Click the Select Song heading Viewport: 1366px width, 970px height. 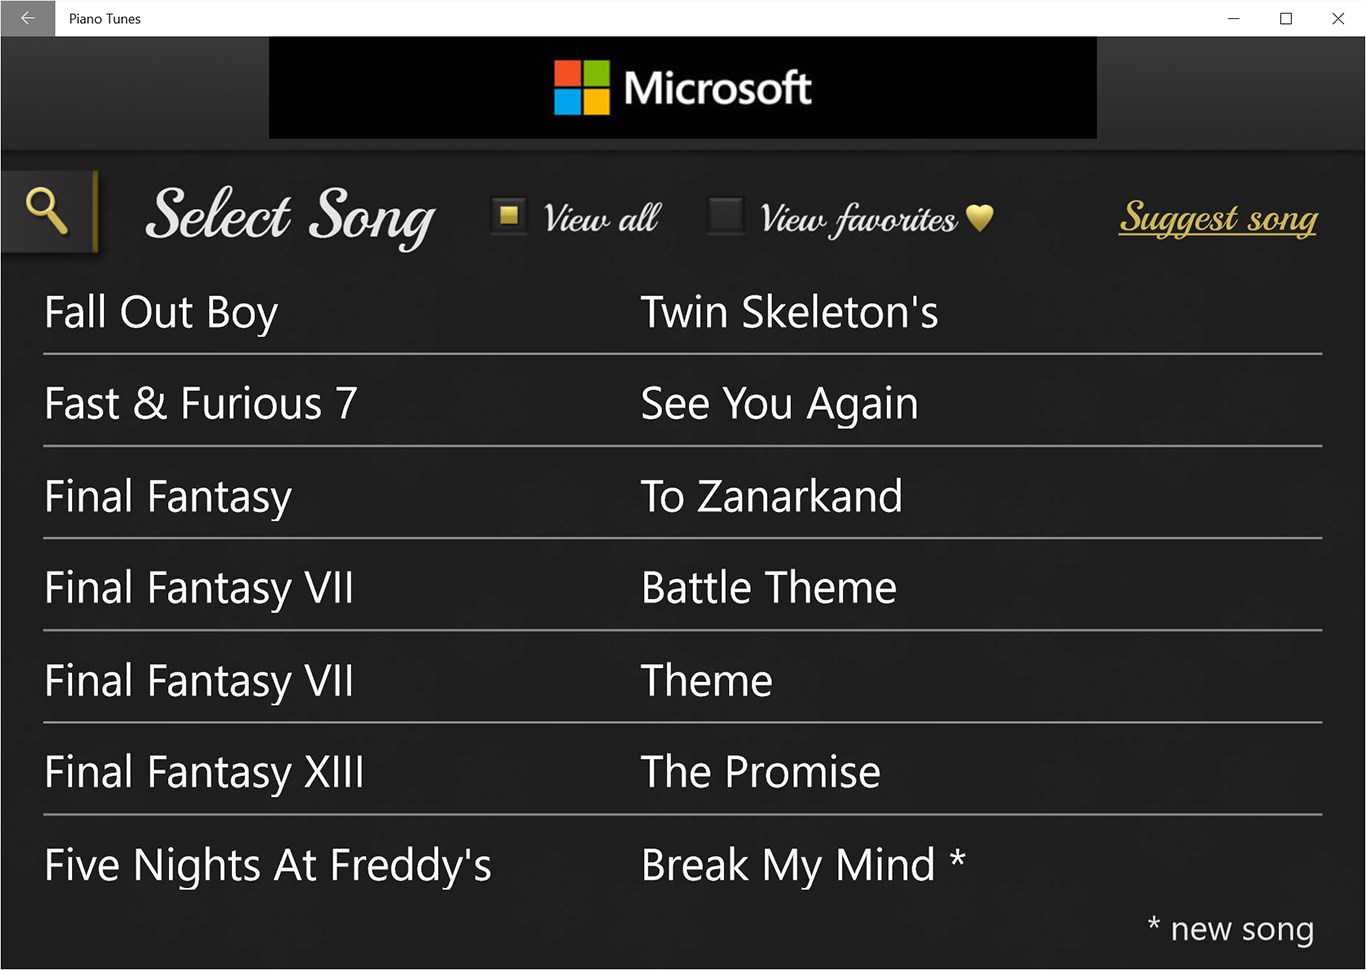point(290,216)
